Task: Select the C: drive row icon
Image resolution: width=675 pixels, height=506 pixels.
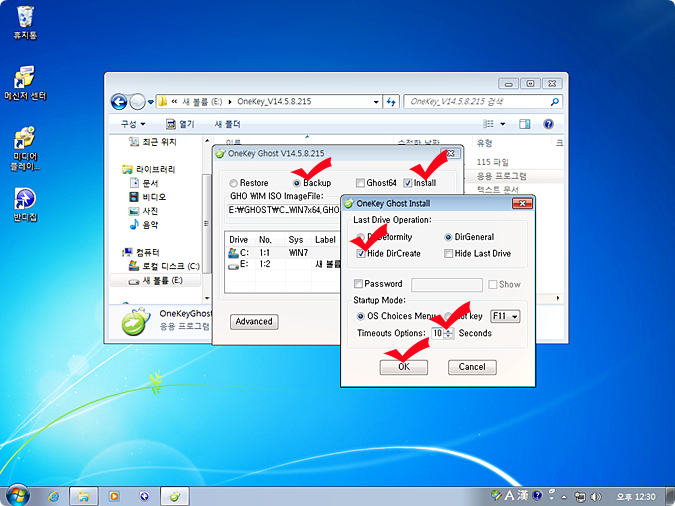Action: 233,253
